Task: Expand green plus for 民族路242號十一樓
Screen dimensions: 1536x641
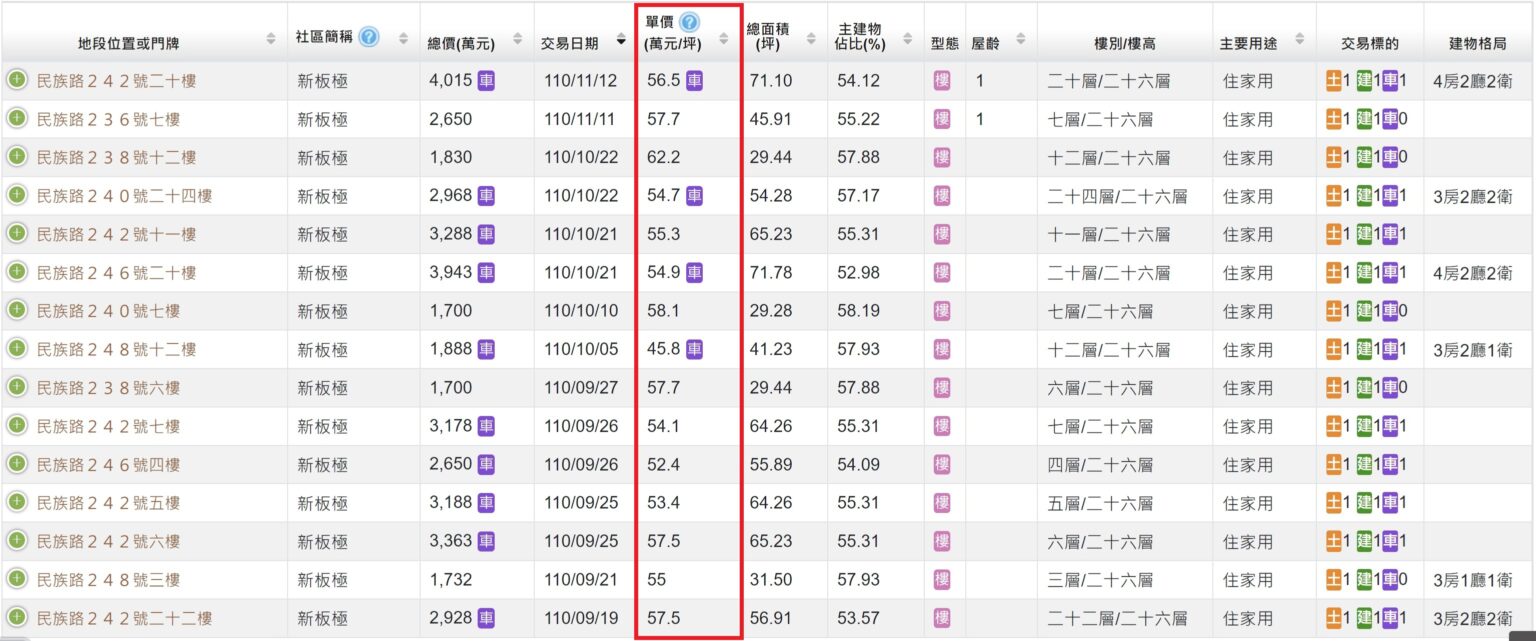Action: (17, 233)
